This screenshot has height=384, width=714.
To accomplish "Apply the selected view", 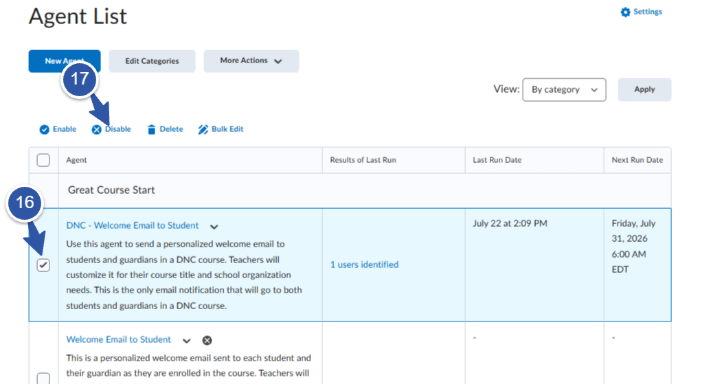I will coord(644,90).
